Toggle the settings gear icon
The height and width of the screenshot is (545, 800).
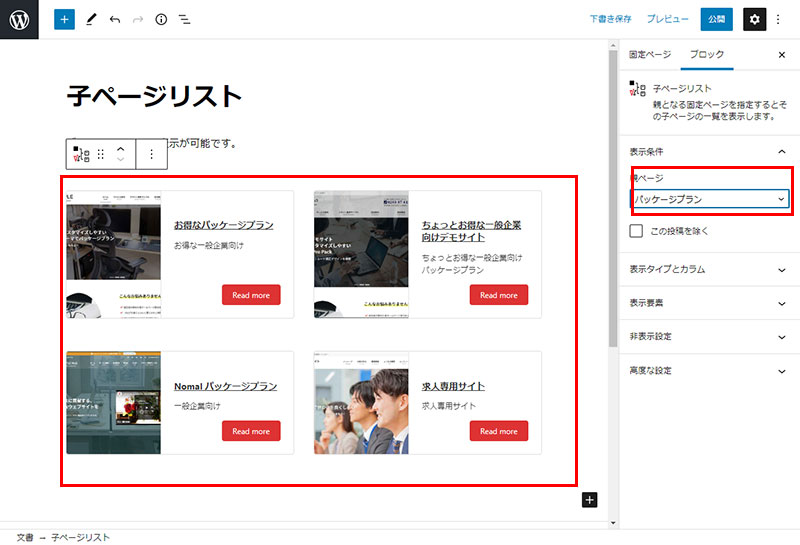[754, 19]
